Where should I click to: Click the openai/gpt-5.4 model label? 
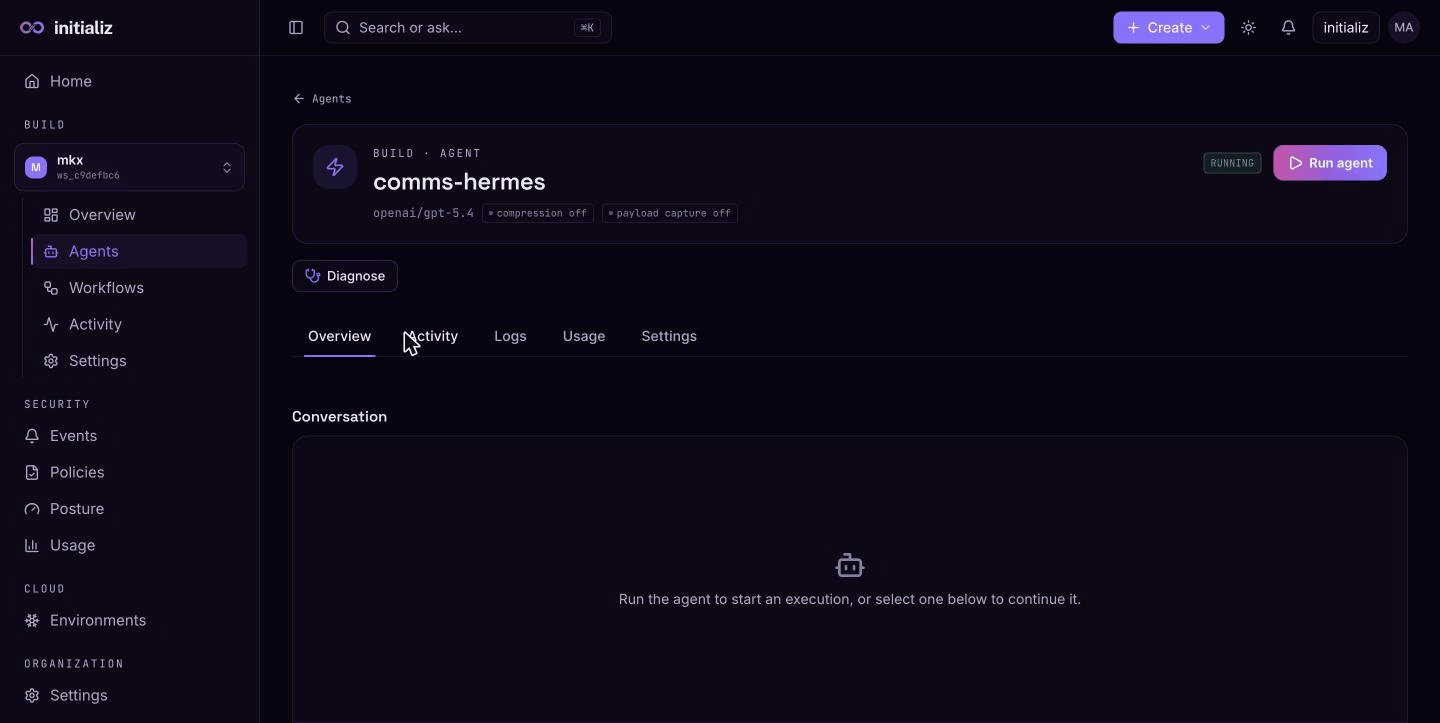coord(423,213)
